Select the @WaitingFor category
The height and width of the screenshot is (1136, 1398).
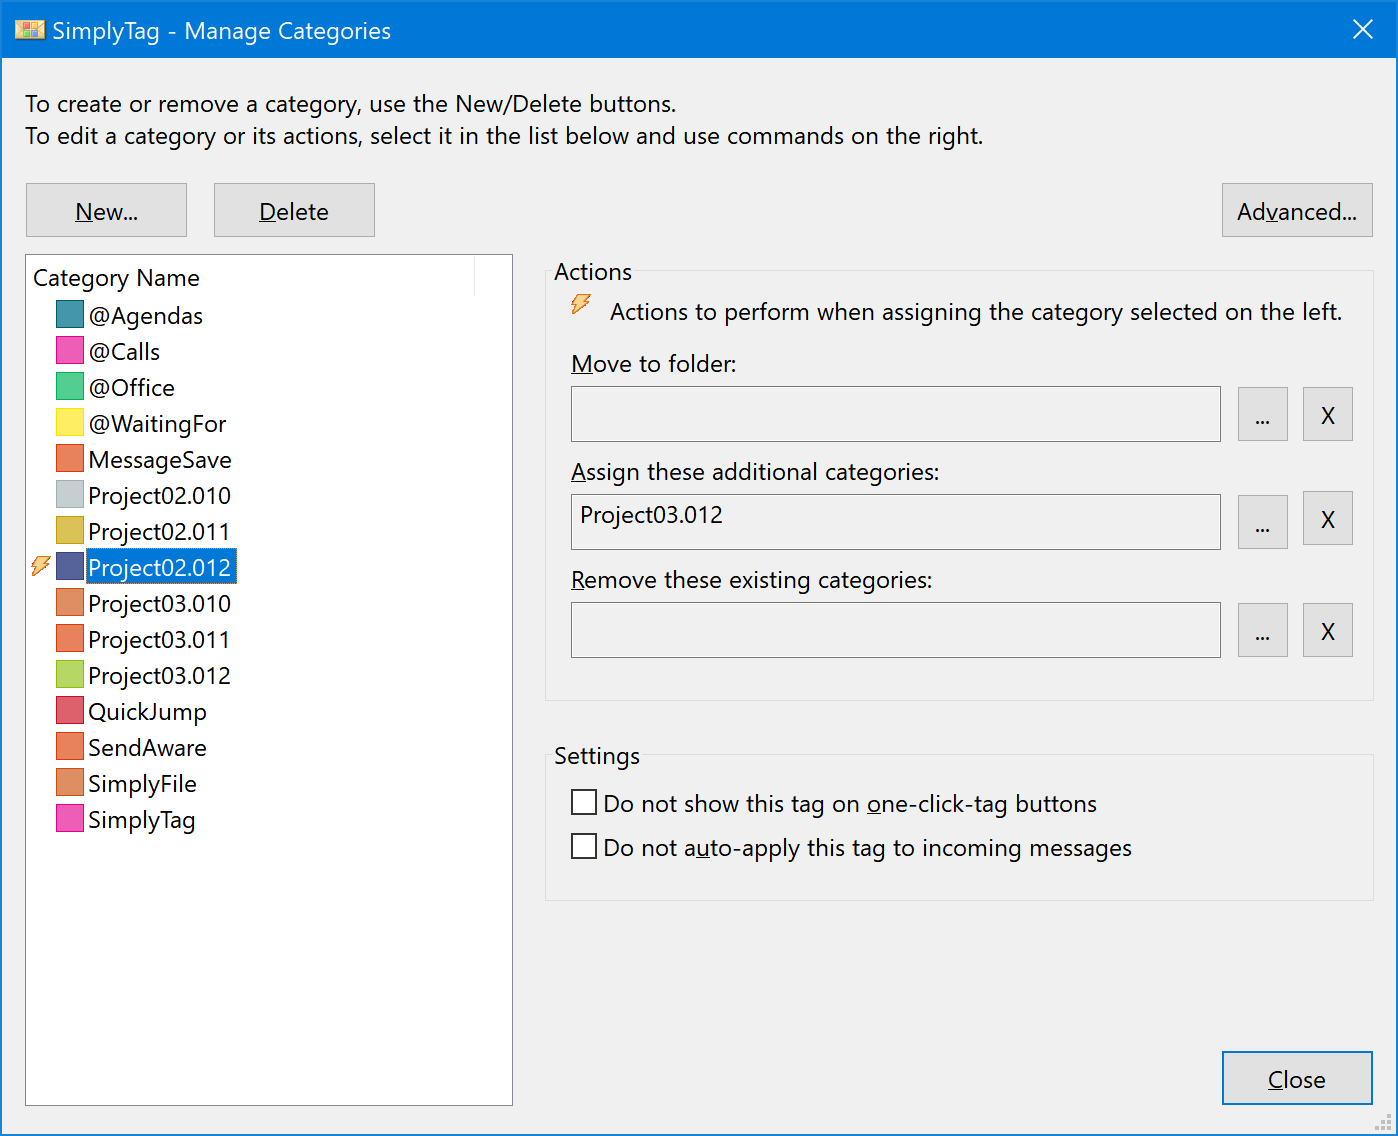157,424
